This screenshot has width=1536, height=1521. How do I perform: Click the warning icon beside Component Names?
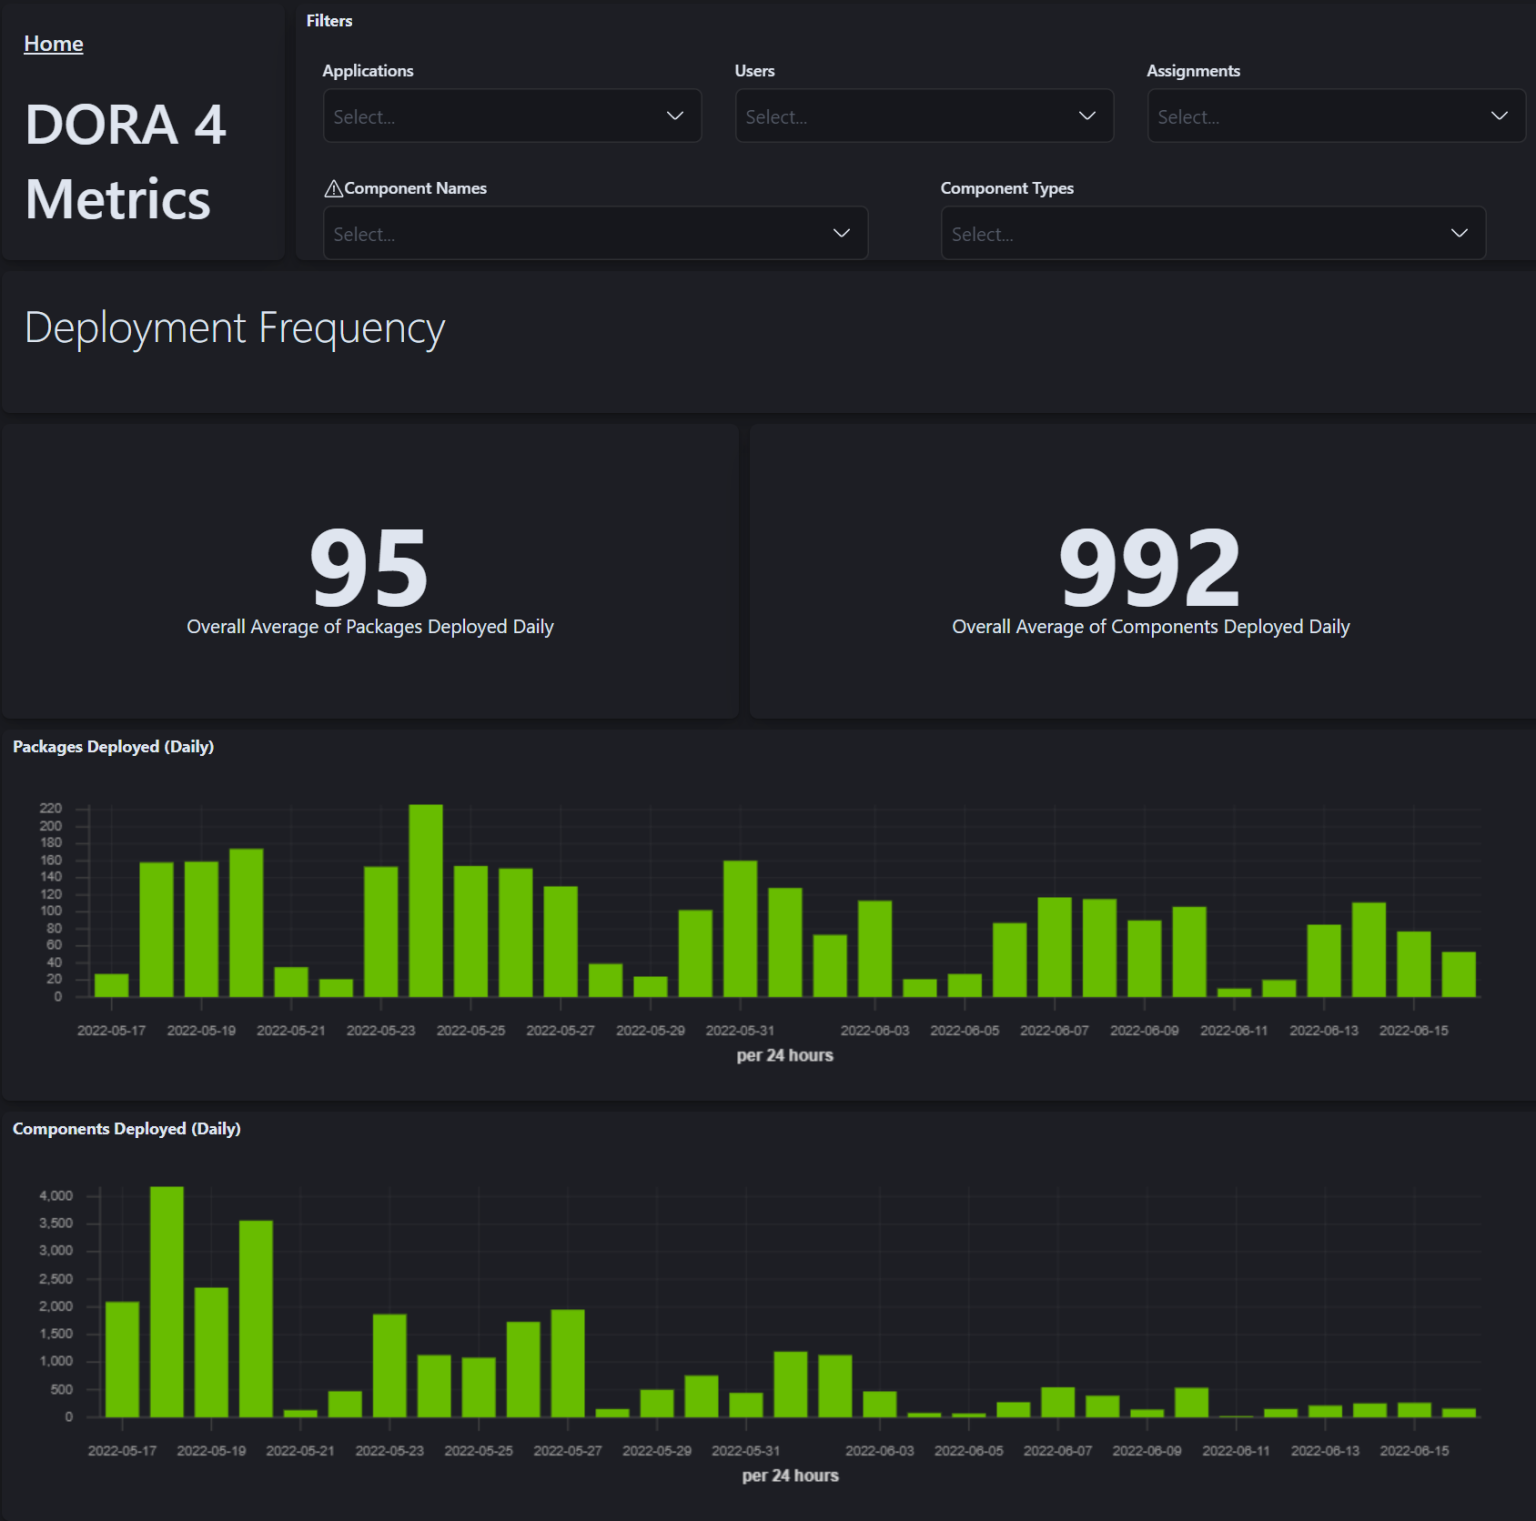(x=333, y=187)
